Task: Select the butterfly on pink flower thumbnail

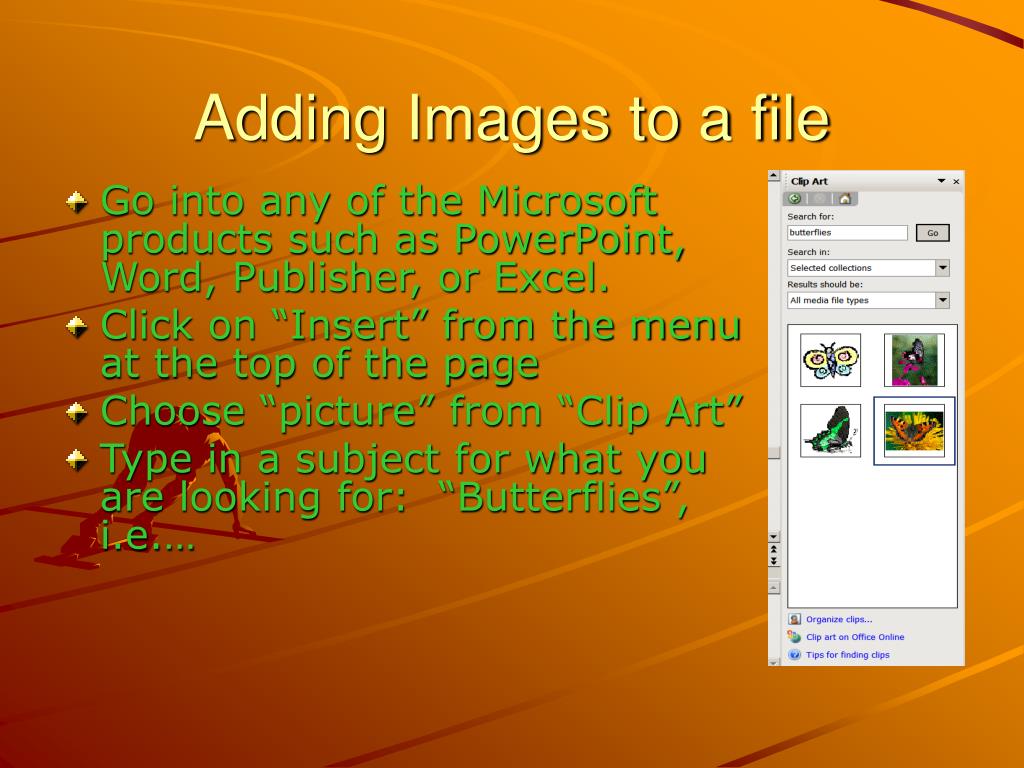Action: (914, 360)
